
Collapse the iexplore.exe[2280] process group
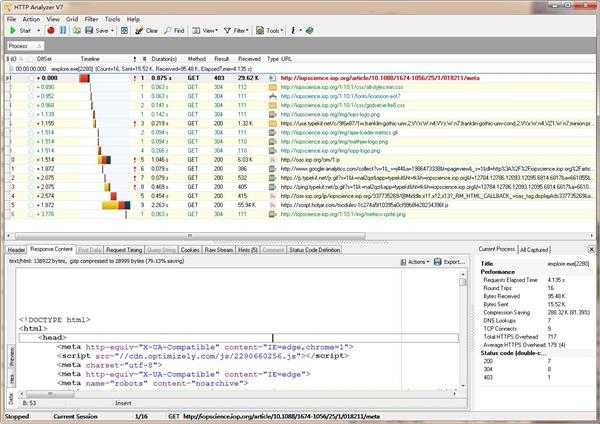pos(11,69)
